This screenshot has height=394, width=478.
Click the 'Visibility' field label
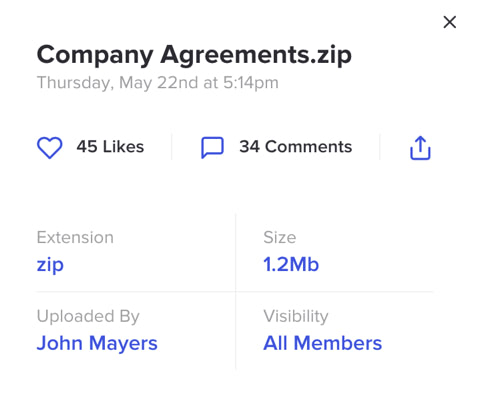(x=296, y=316)
